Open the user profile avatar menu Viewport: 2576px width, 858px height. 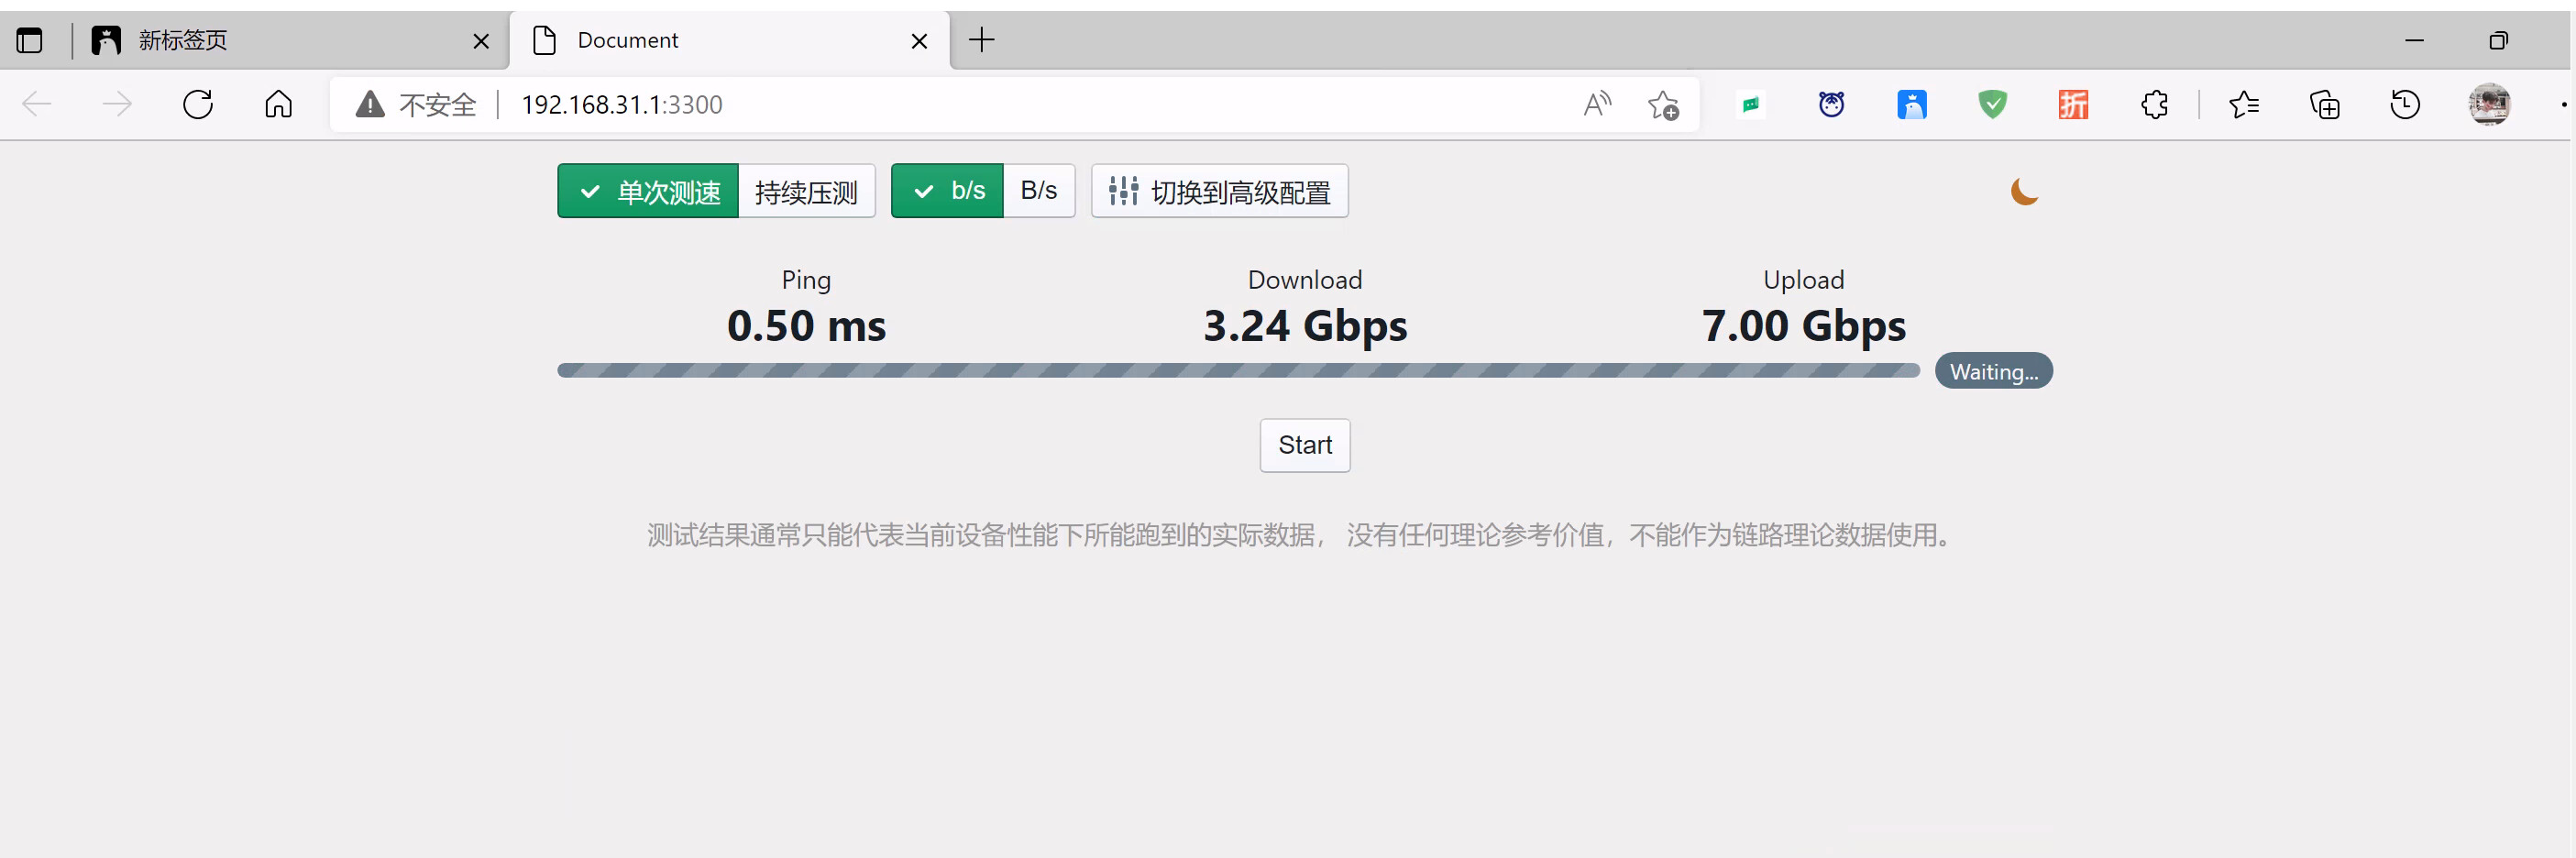click(x=2488, y=104)
